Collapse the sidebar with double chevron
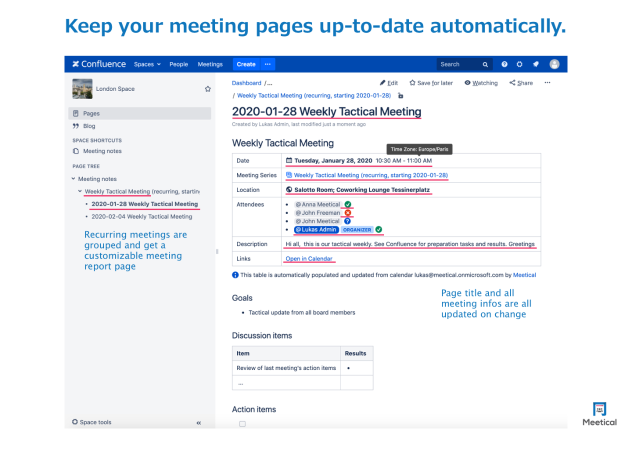Viewport: 632px width, 450px height. 199,423
